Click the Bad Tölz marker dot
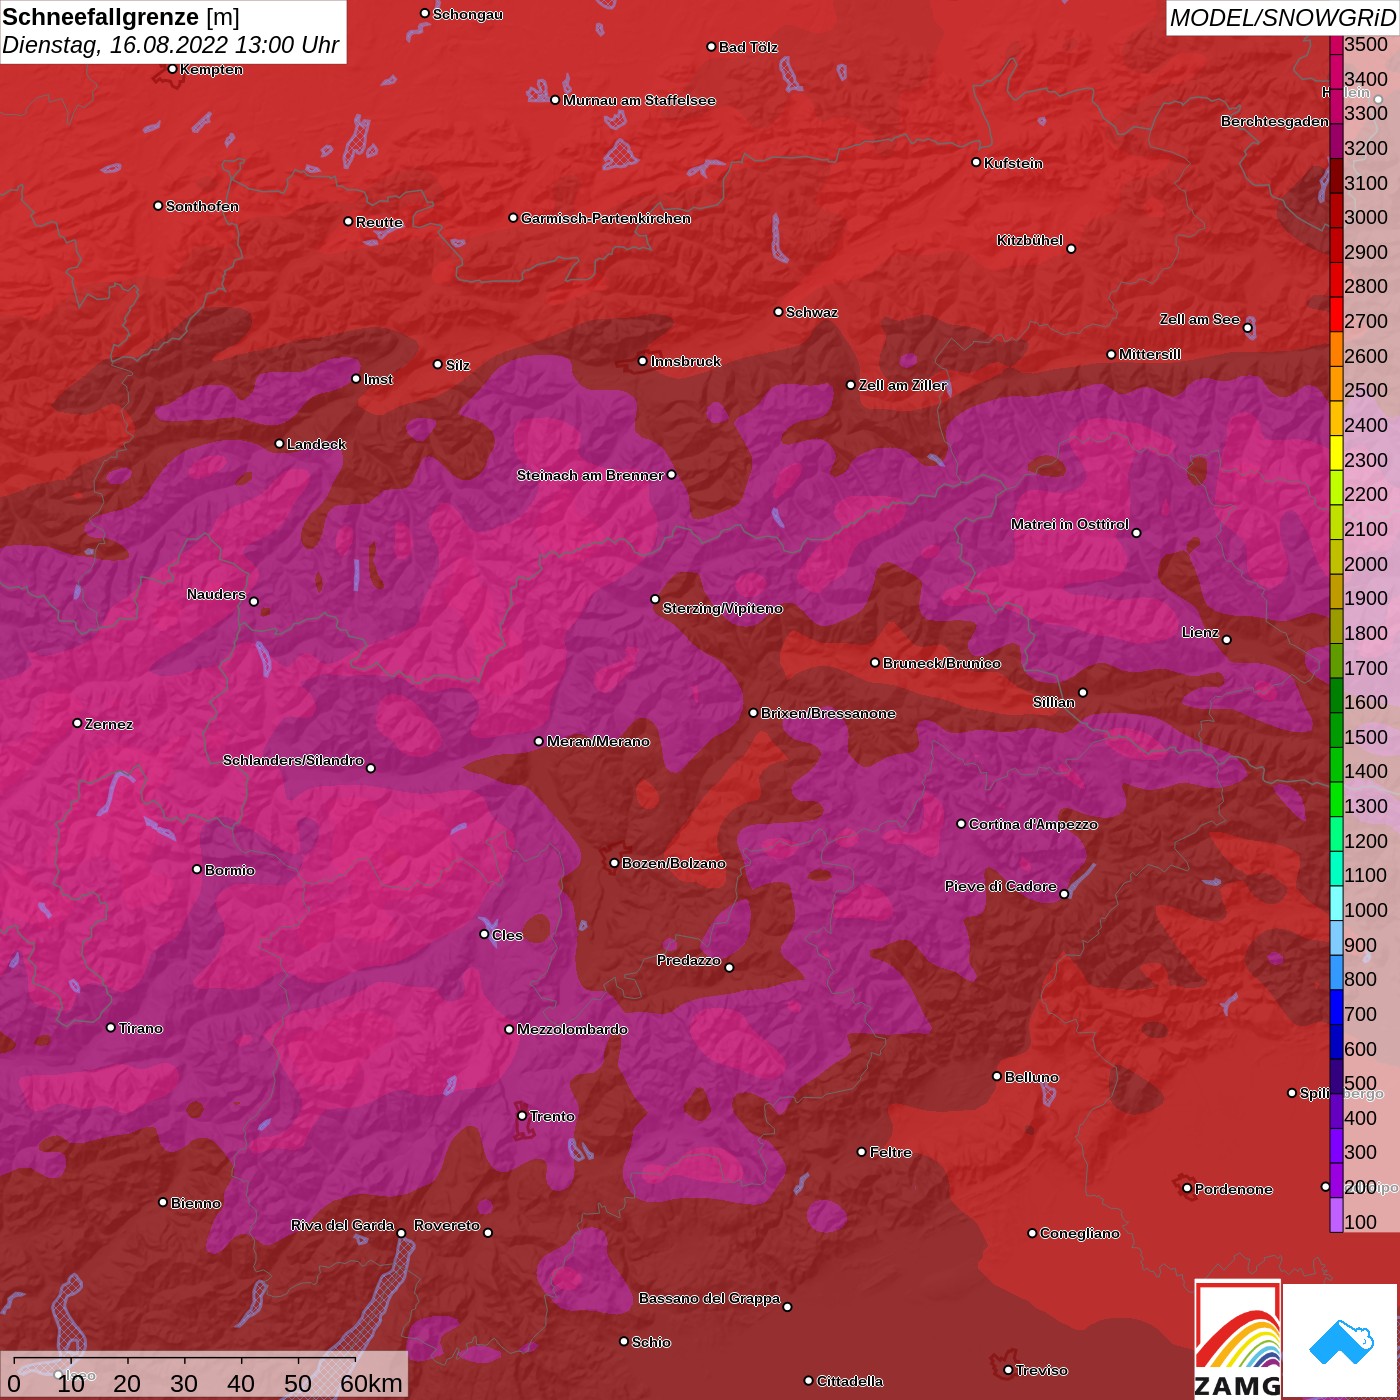Image resolution: width=1400 pixels, height=1400 pixels. (x=711, y=47)
